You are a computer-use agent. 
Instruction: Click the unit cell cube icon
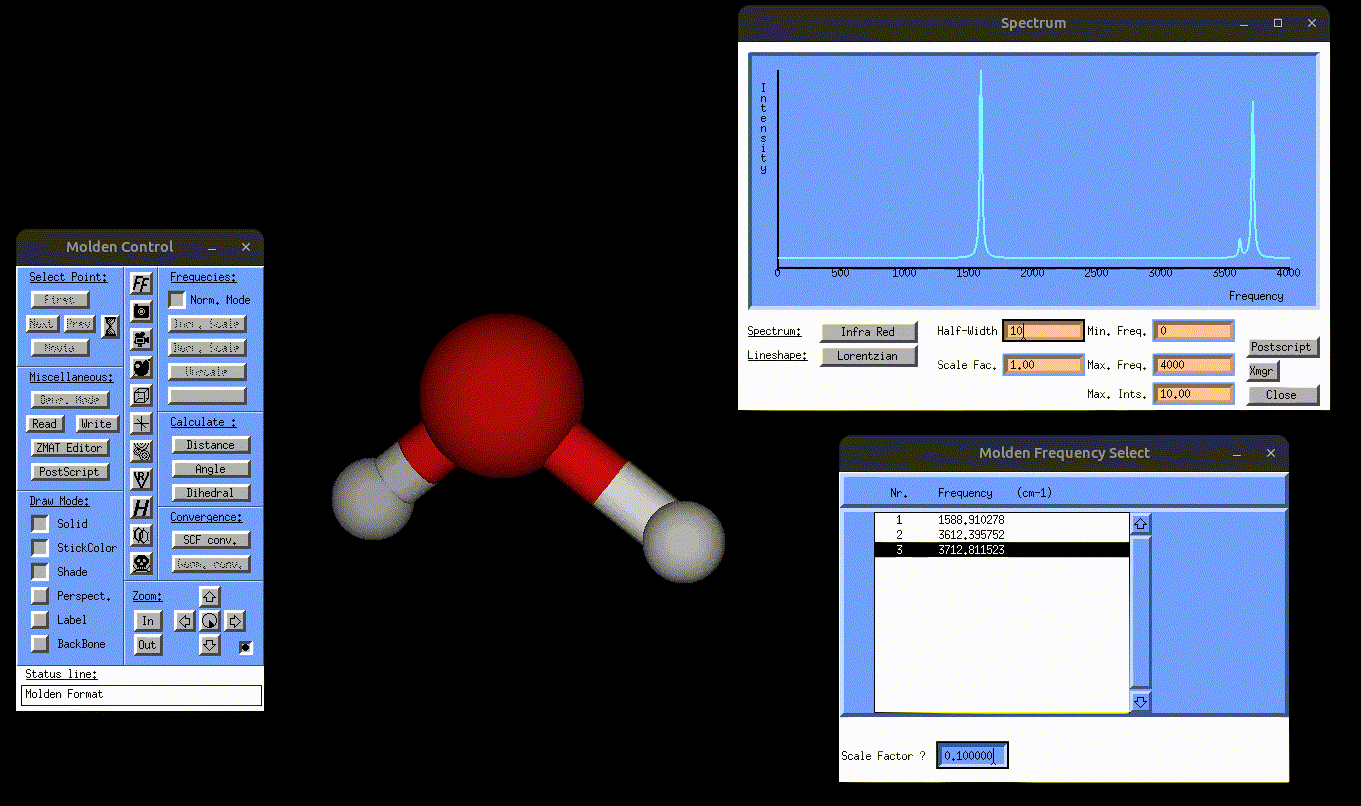pos(141,395)
